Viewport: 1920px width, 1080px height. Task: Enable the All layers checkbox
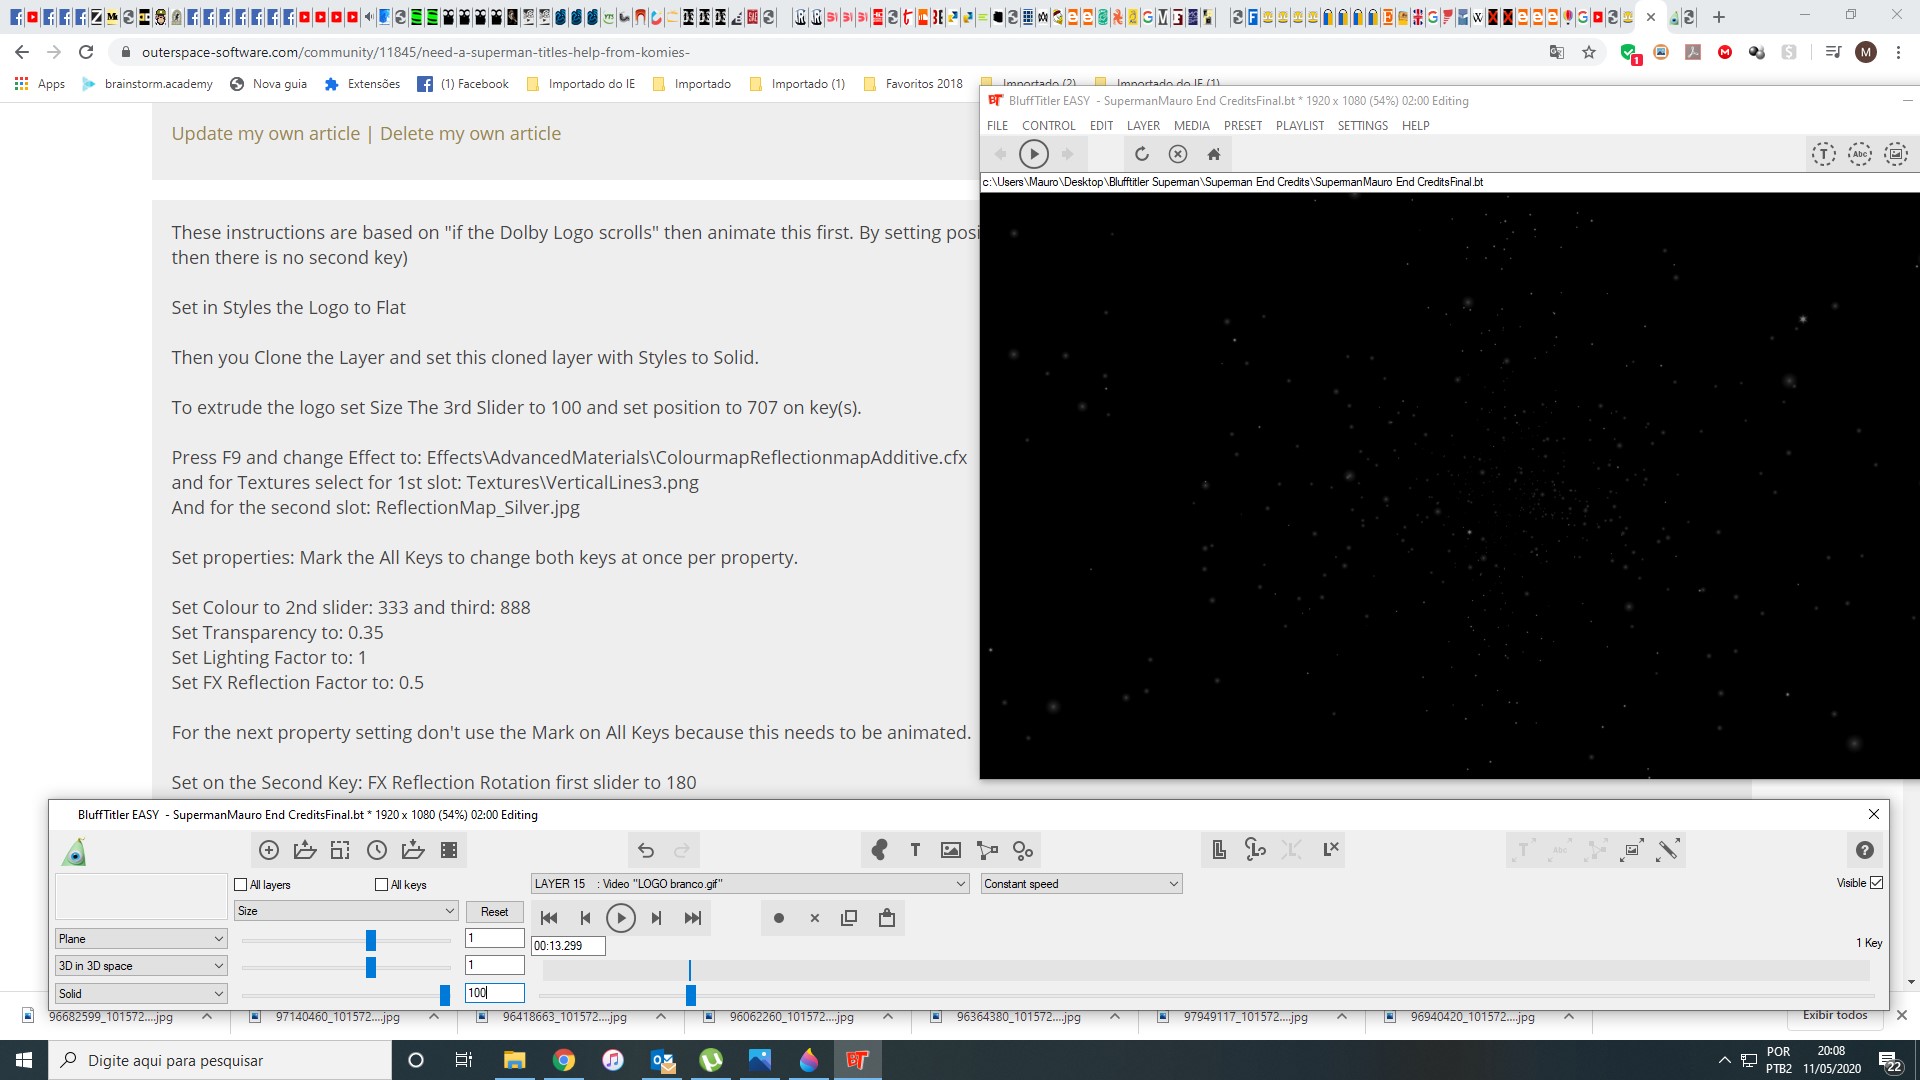240,885
